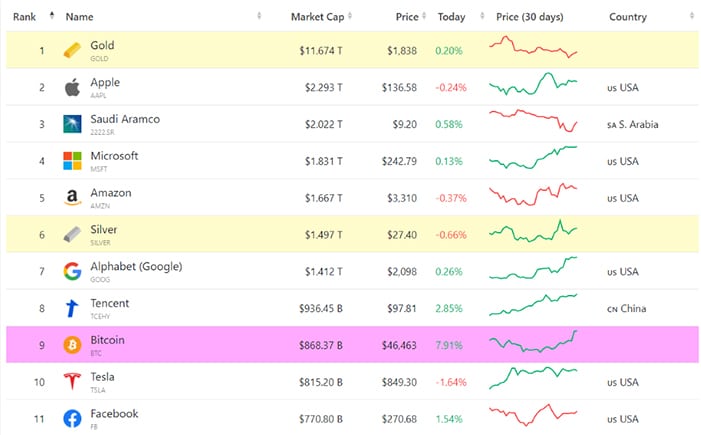The image size is (701, 435).
Task: Click Apple market cap $2.293 T
Action: coord(324,88)
